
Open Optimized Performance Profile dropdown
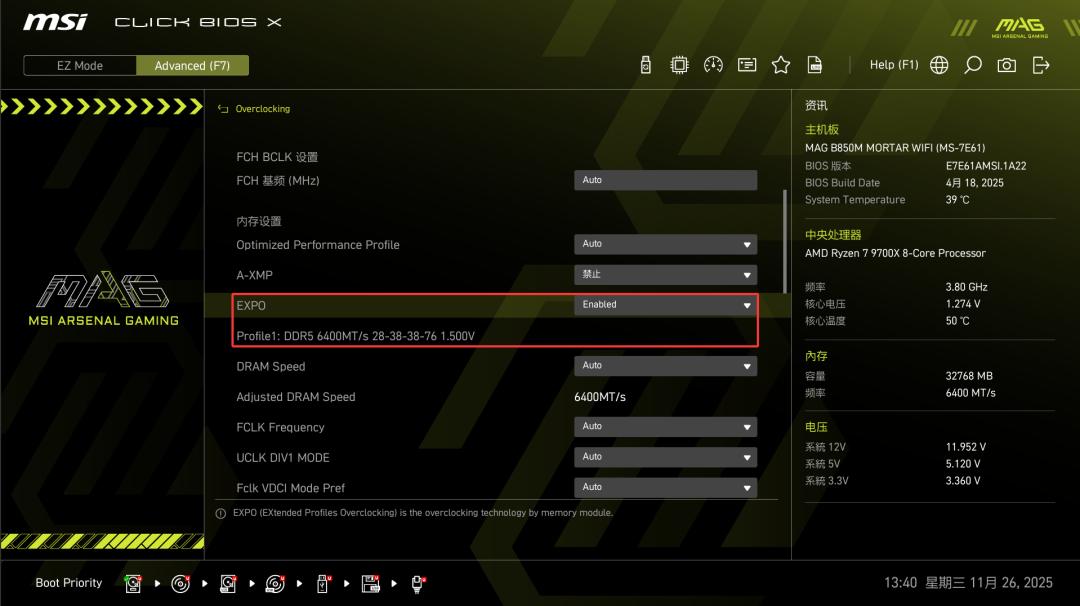coord(665,244)
